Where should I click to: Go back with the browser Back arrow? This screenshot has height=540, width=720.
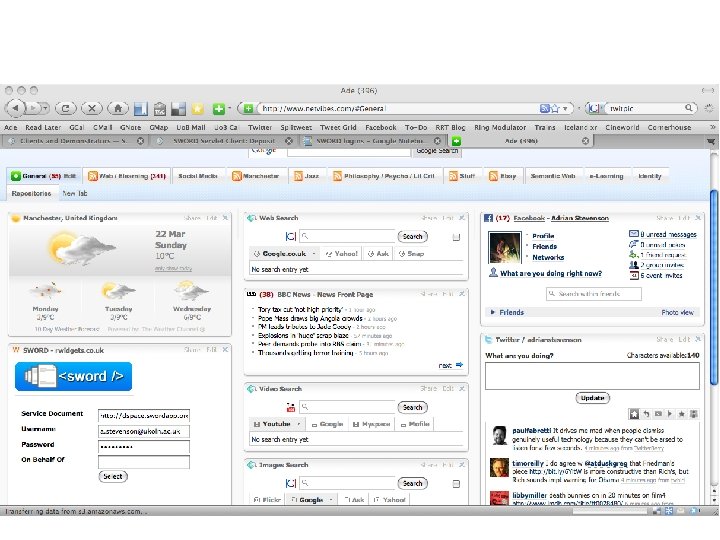point(15,108)
